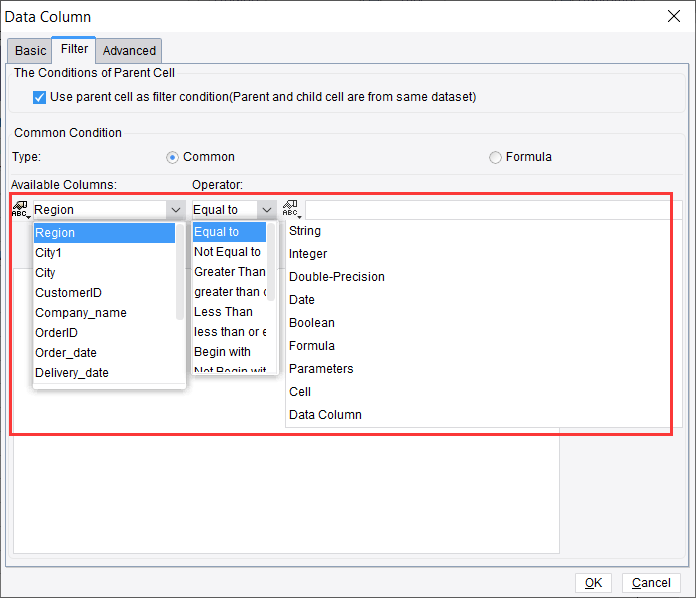
Task: Click the ABC value type icon after Equal to
Action: pos(292,209)
